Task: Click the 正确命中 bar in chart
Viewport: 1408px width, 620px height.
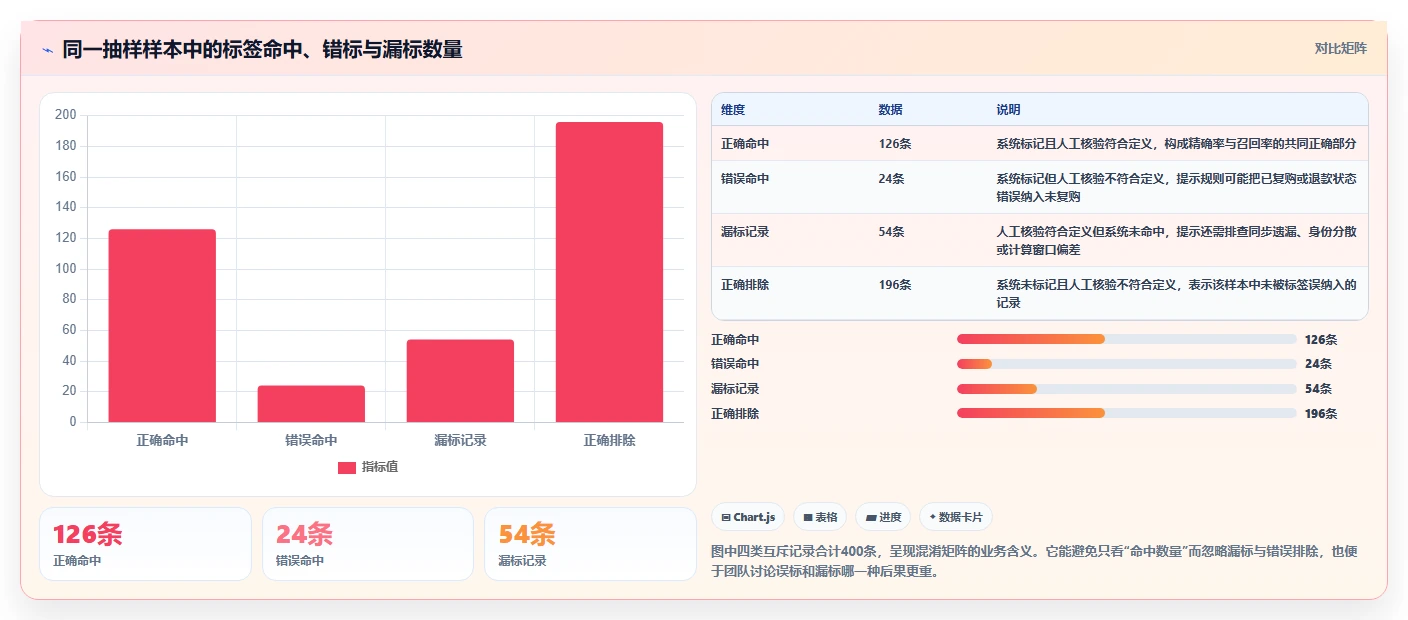Action: [162, 326]
